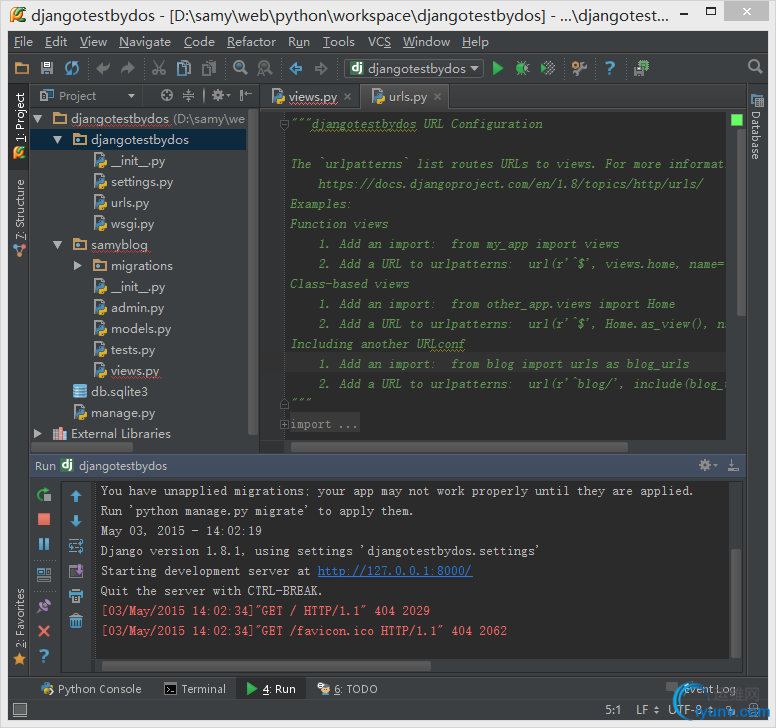Open the djangotestbydos run configuration dropdown

tap(414, 68)
